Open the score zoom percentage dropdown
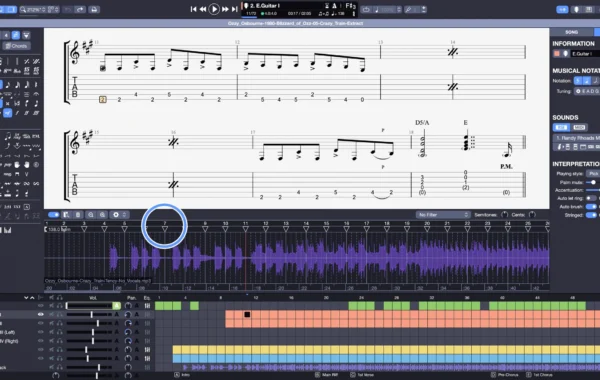600x380 pixels. pyautogui.click(x=33, y=9)
